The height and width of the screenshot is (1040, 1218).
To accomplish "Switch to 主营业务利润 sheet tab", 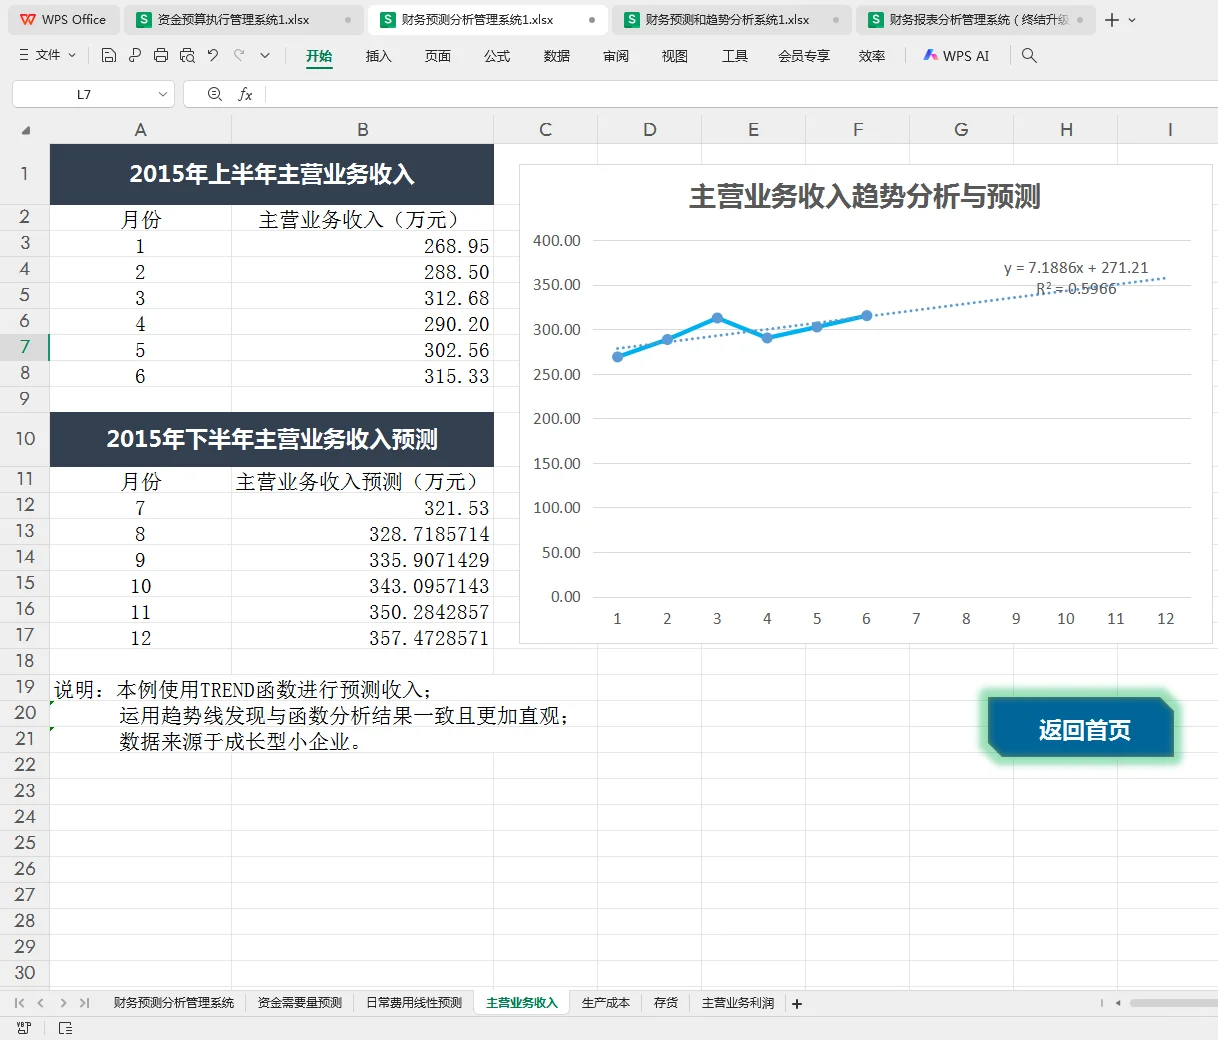I will [x=738, y=1003].
